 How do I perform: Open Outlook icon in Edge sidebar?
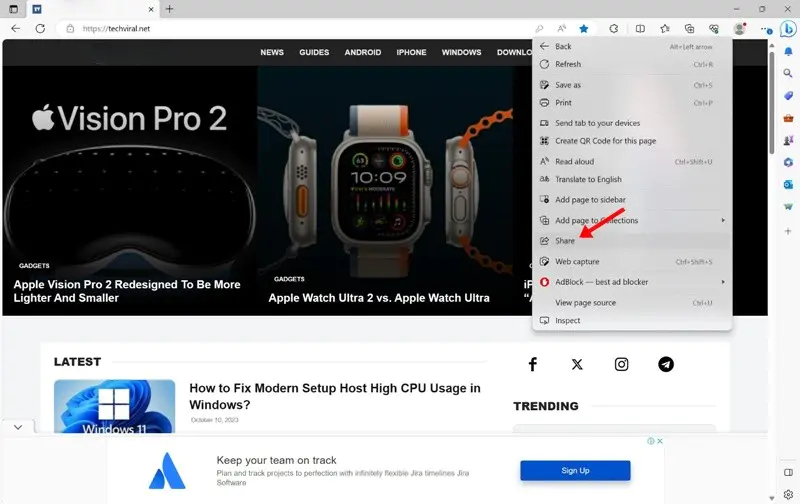click(x=788, y=184)
